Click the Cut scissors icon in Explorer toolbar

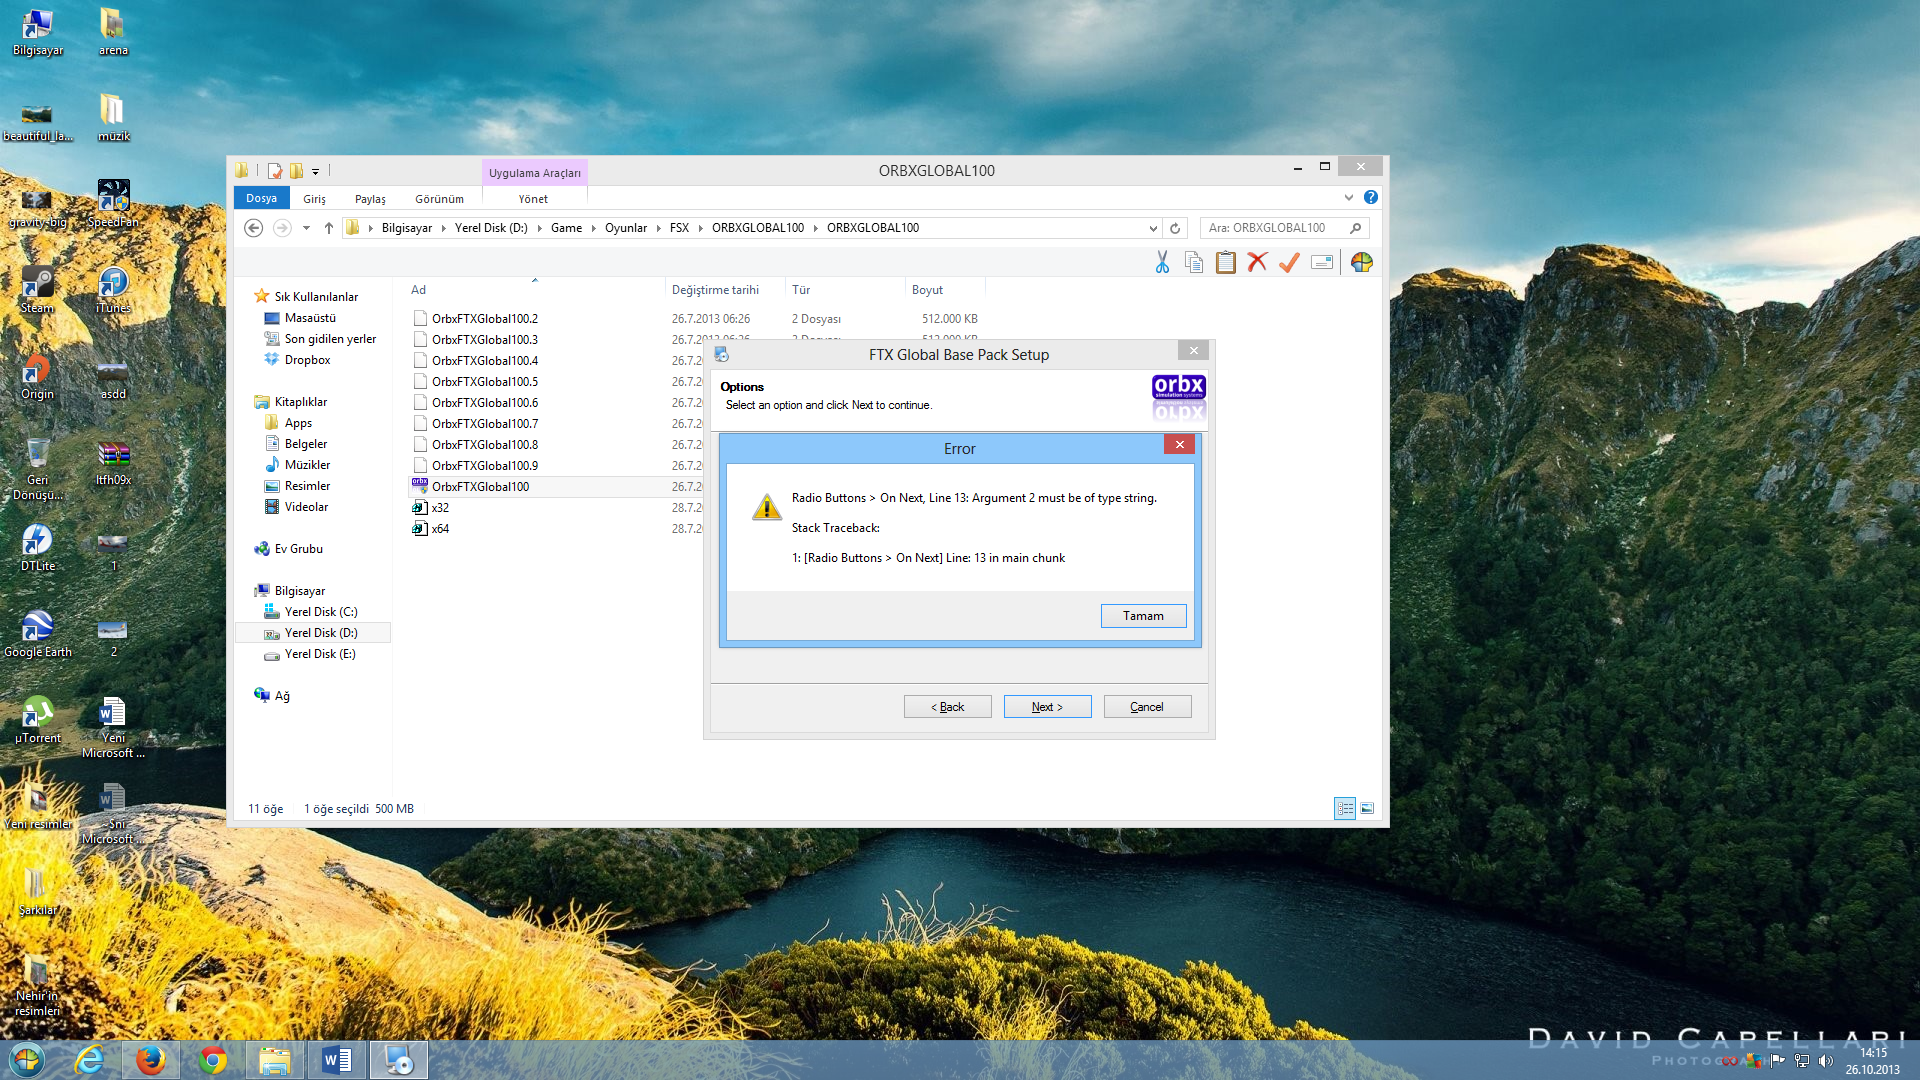pos(1162,262)
